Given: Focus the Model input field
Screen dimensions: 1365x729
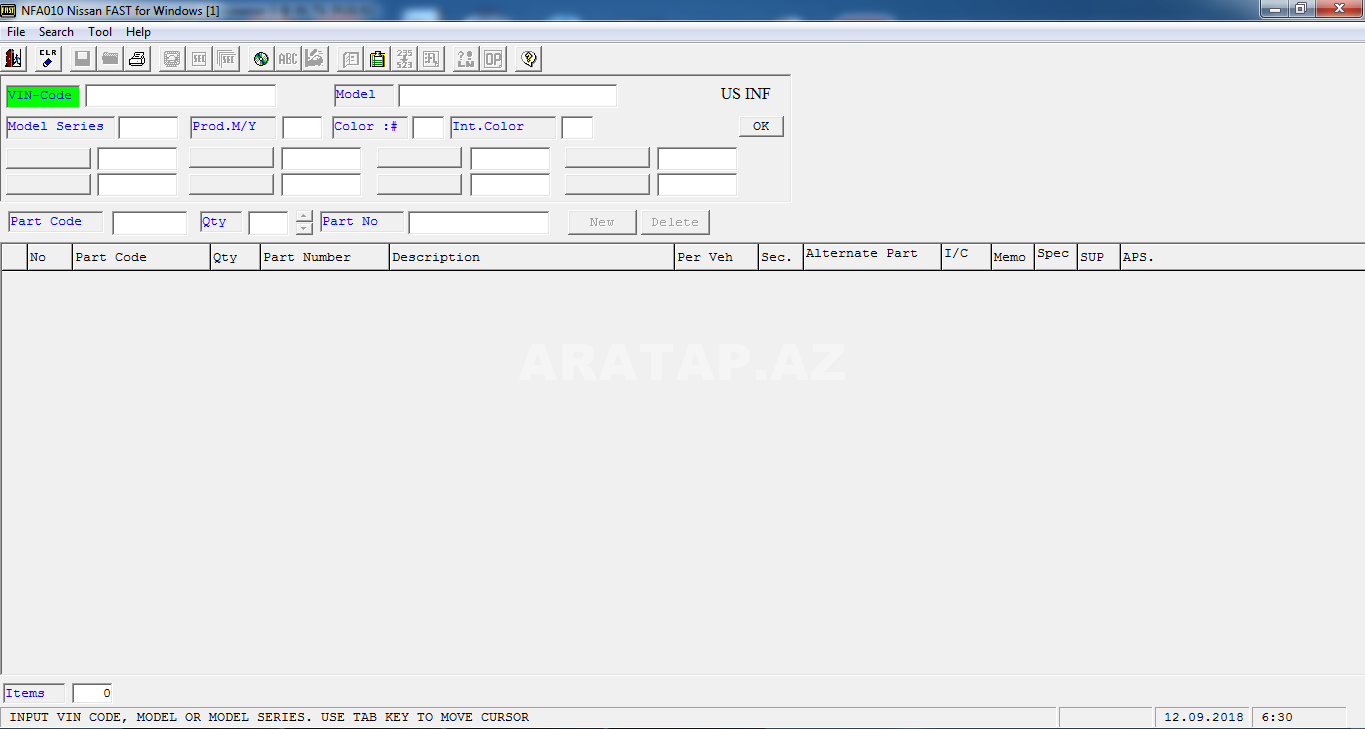Looking at the screenshot, I should point(508,96).
